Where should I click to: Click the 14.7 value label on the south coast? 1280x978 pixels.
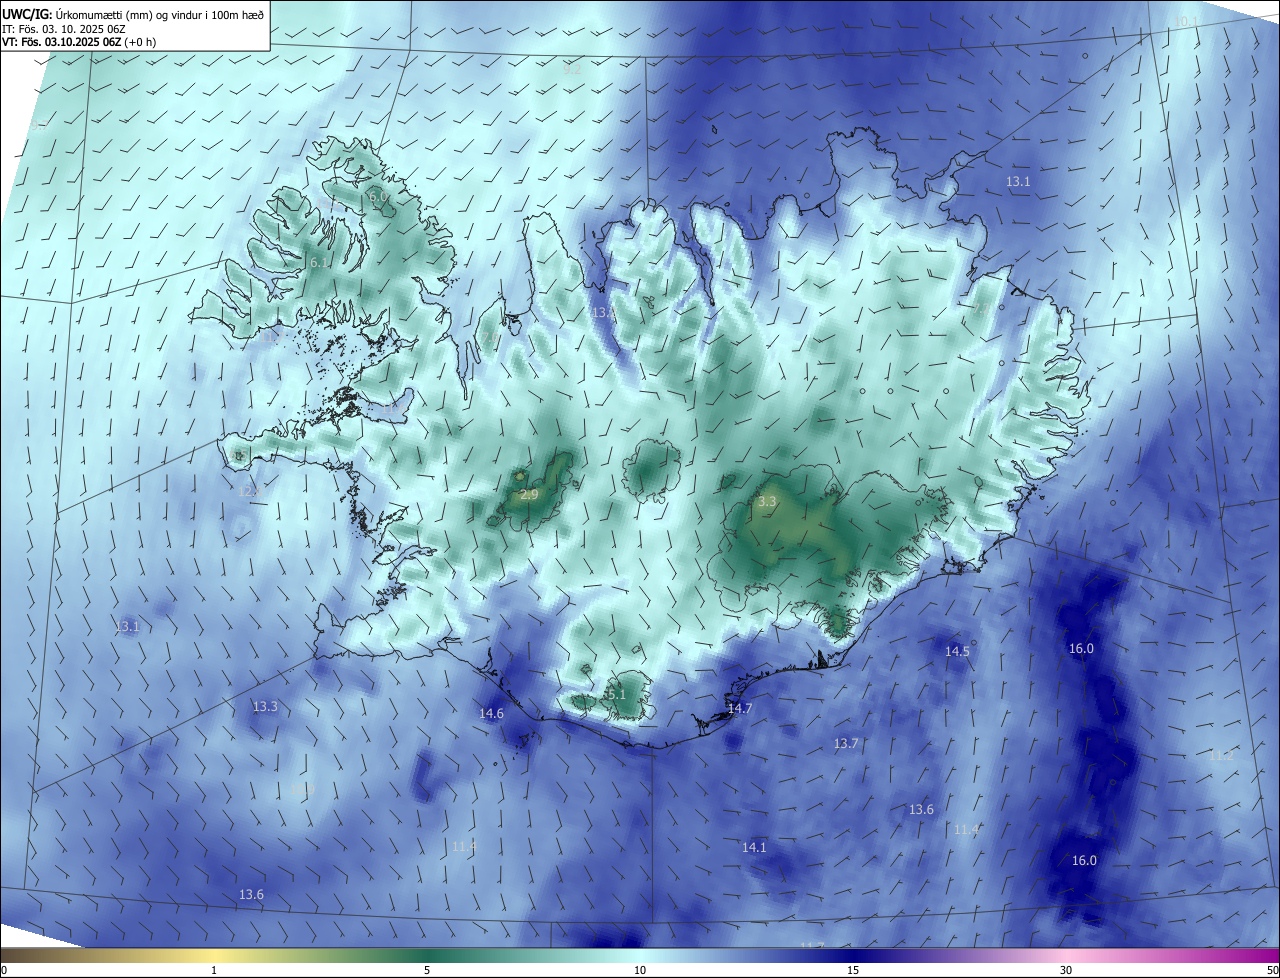click(x=739, y=708)
